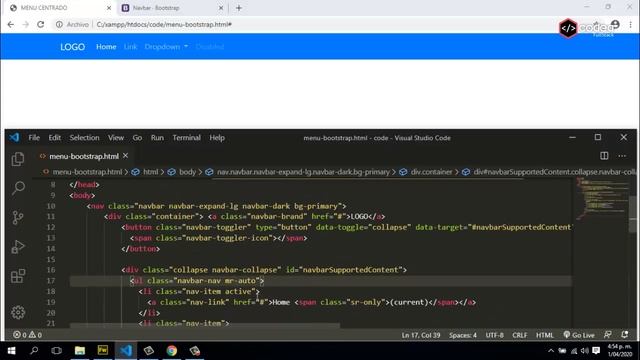The image size is (640, 360).
Task: Show hidden system tray icons
Action: click(x=551, y=351)
